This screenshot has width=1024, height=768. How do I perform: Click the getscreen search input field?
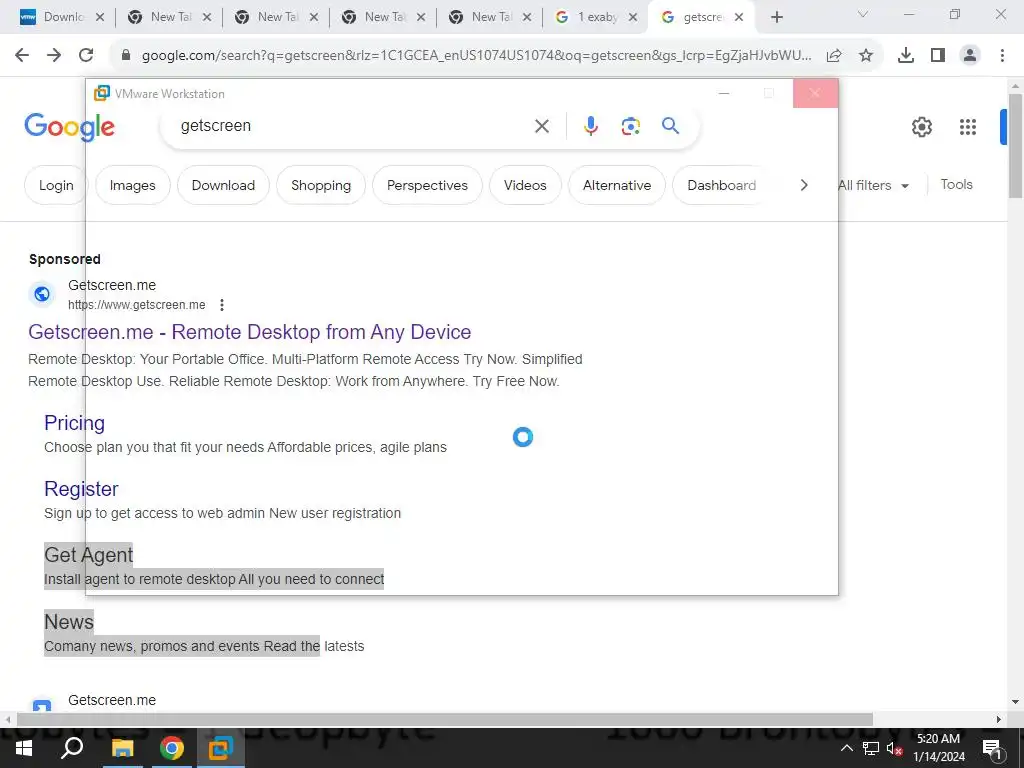353,125
